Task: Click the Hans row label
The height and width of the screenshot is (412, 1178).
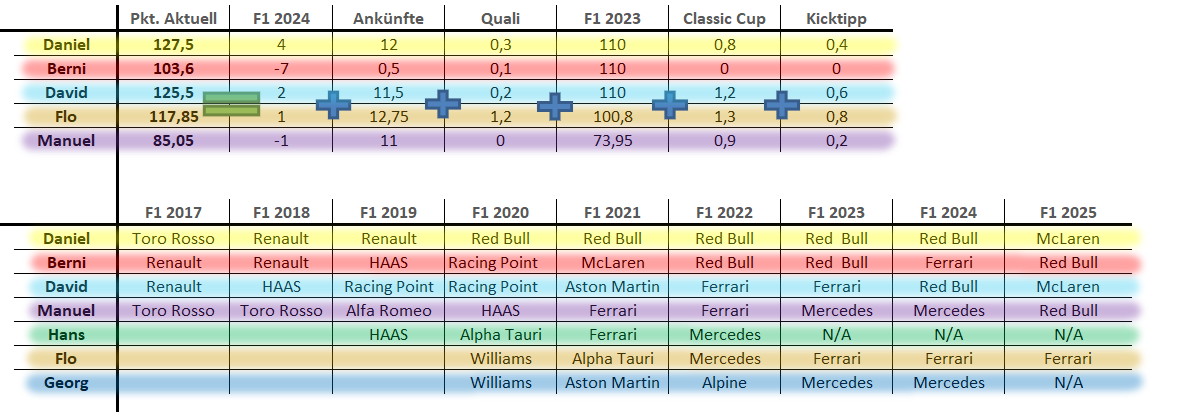Action: pyautogui.click(x=67, y=335)
